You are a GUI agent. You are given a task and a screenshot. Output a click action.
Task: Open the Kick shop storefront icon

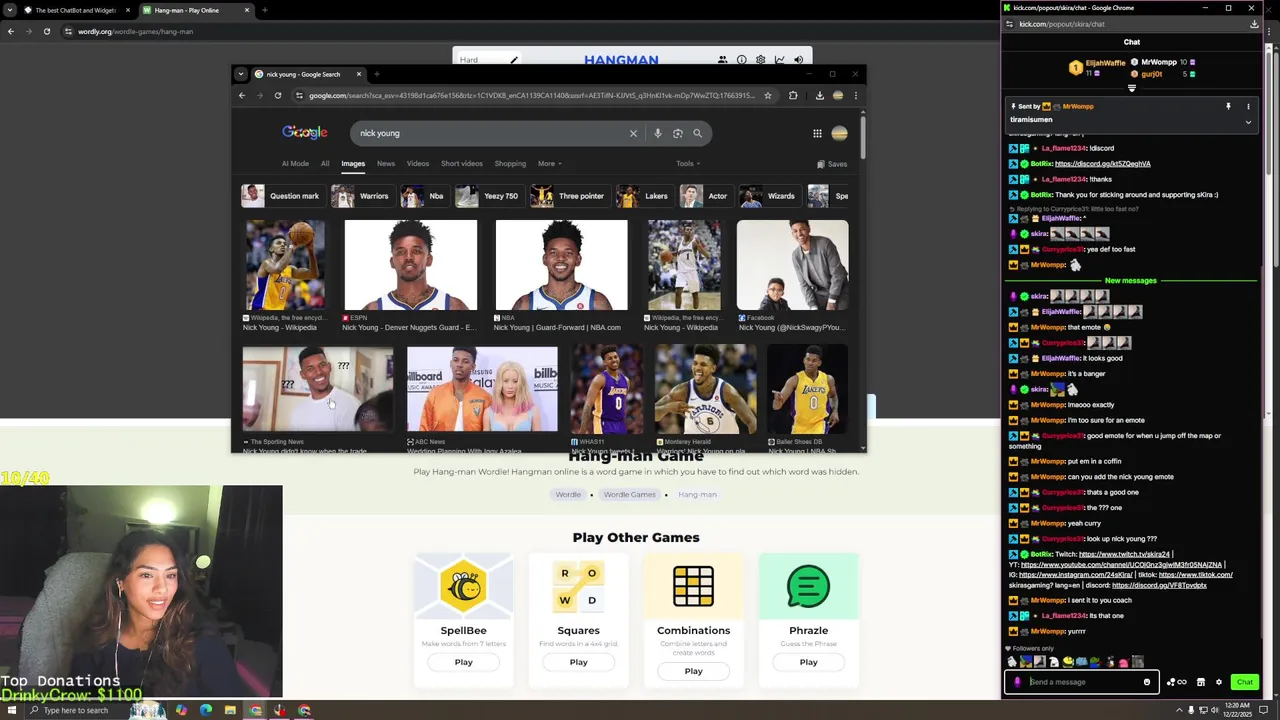(1201, 682)
